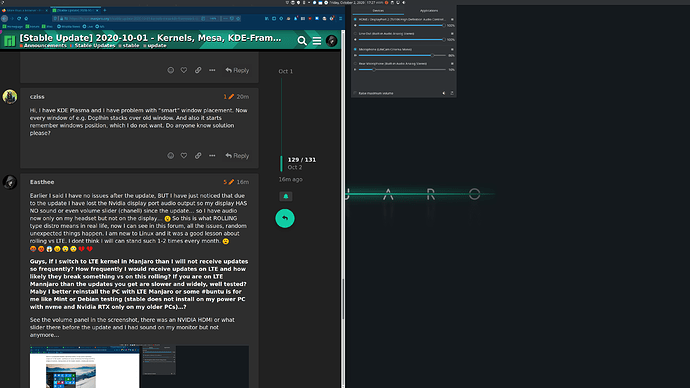Select the Stable Update browser tab
Viewport: 690px width, 388px height.
[x=76, y=10]
